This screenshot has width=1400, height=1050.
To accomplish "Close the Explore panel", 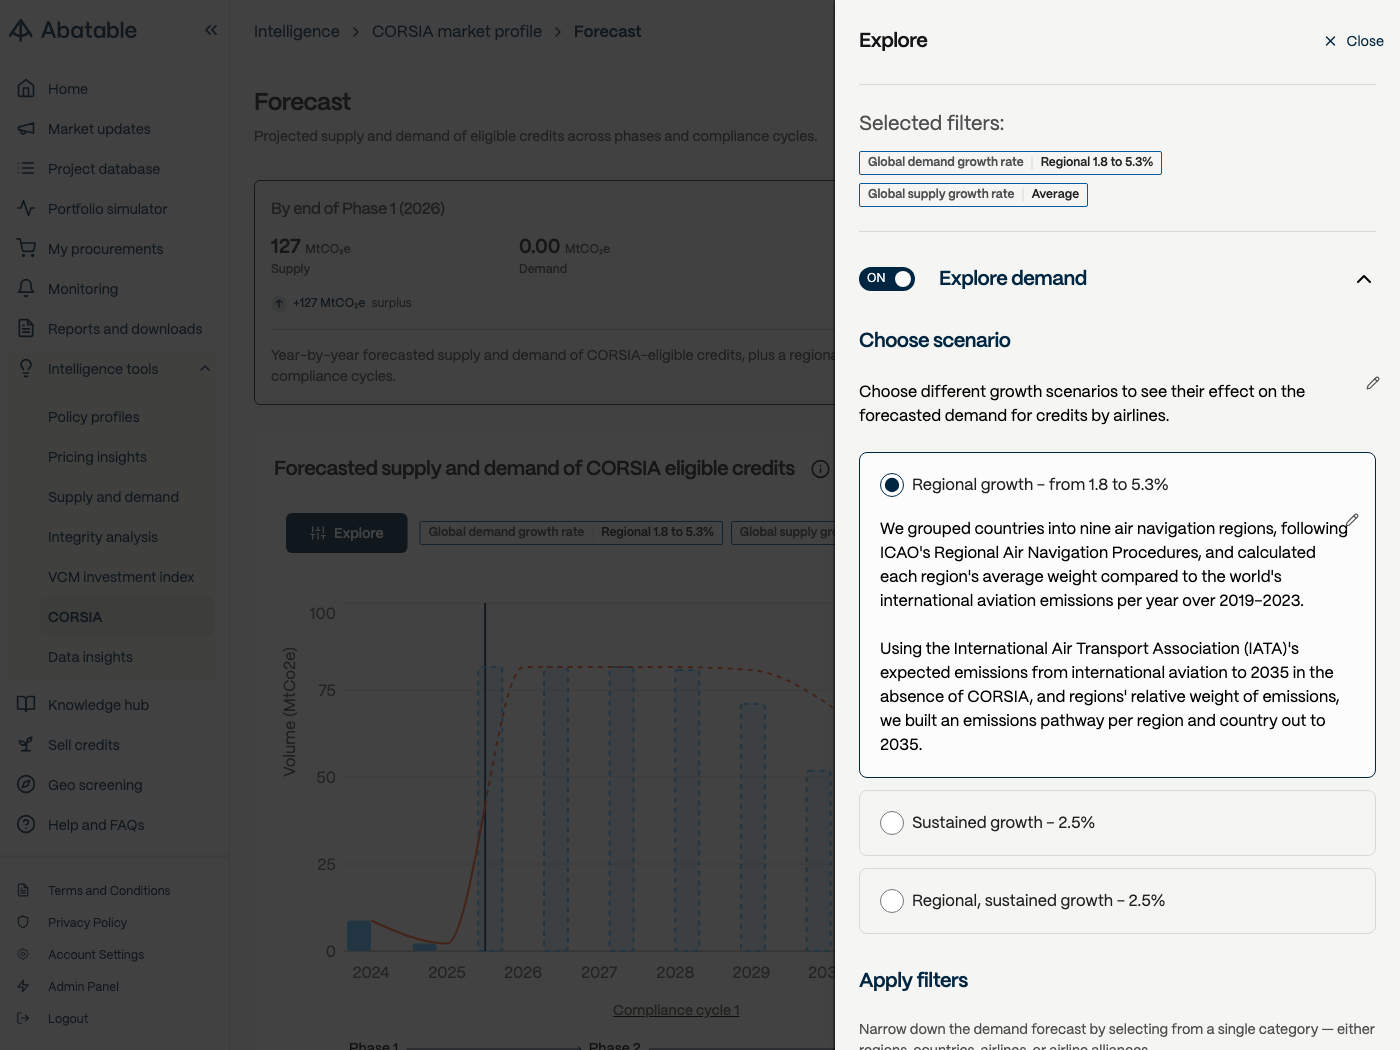I will [x=1354, y=41].
